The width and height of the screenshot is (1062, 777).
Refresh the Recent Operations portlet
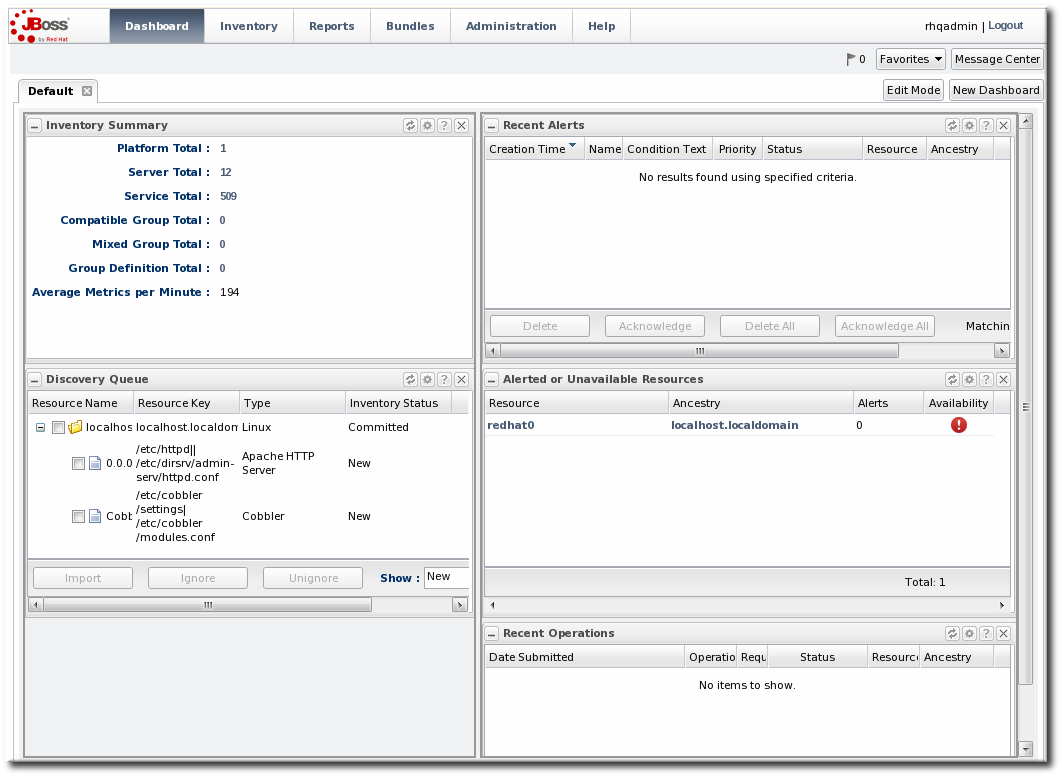(x=952, y=634)
